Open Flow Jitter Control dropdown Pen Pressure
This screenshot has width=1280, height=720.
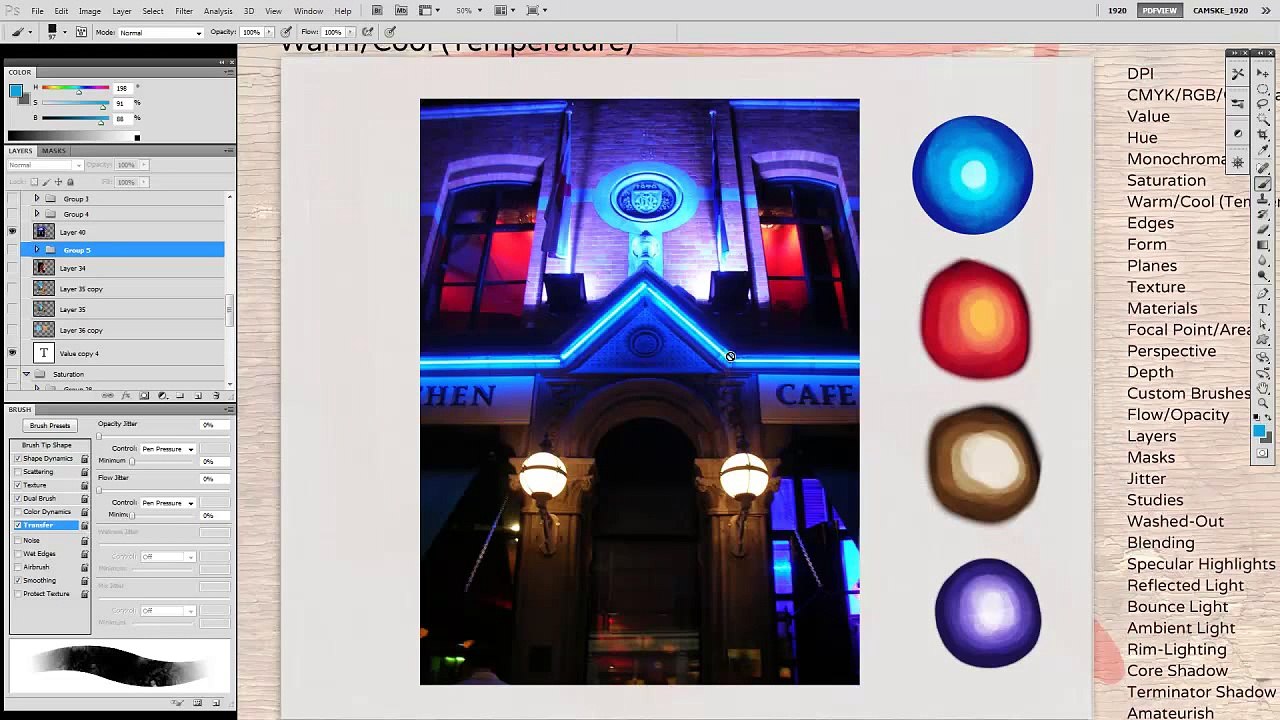pos(167,503)
